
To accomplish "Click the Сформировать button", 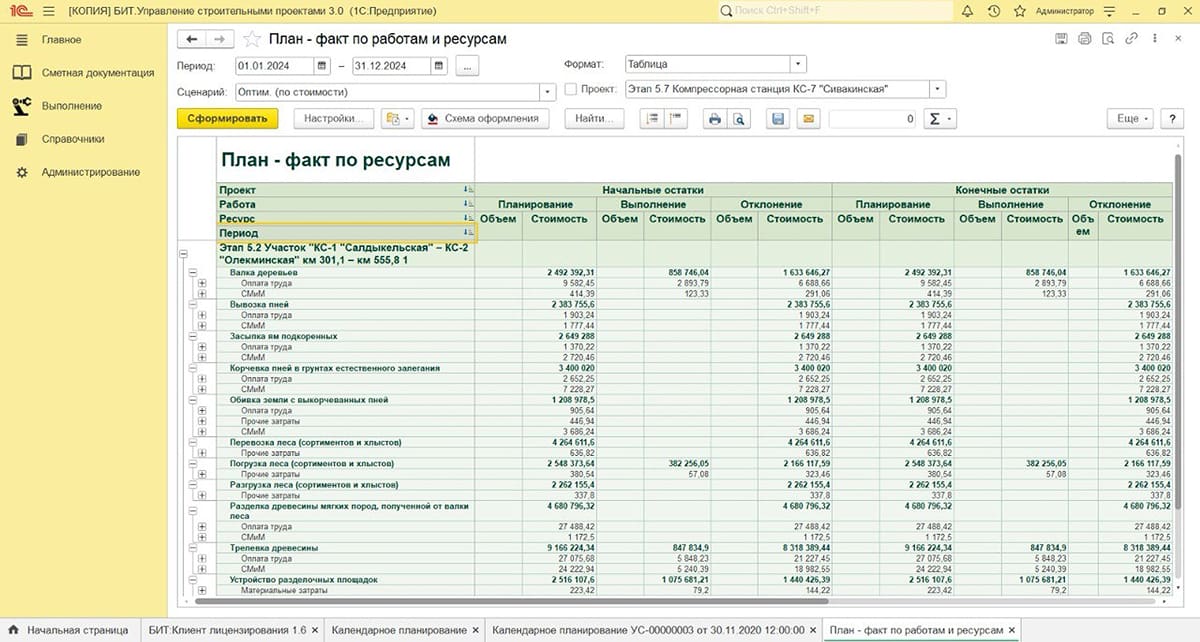I will point(229,118).
